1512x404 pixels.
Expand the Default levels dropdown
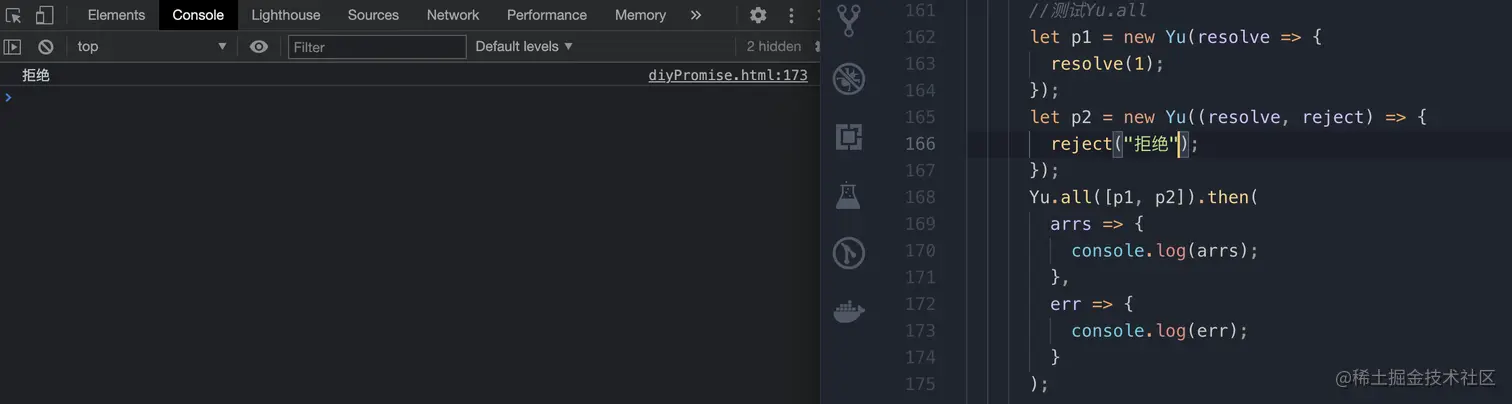point(524,46)
